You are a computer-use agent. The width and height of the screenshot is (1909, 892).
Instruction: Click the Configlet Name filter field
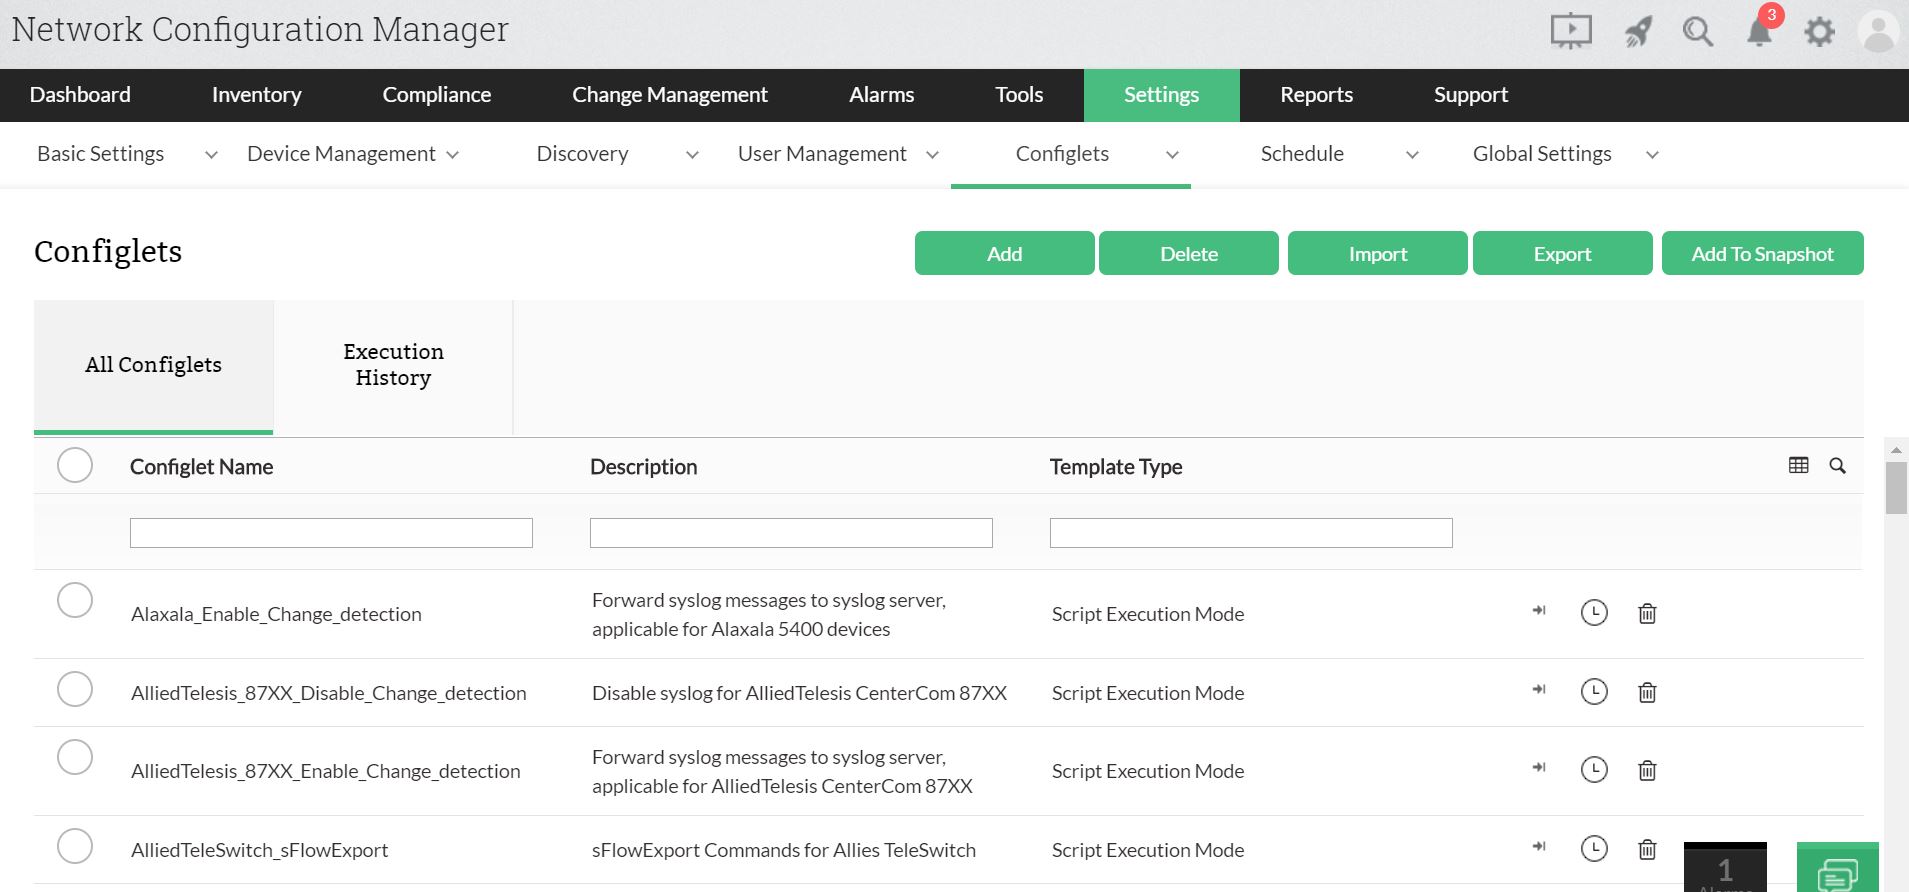pyautogui.click(x=331, y=533)
